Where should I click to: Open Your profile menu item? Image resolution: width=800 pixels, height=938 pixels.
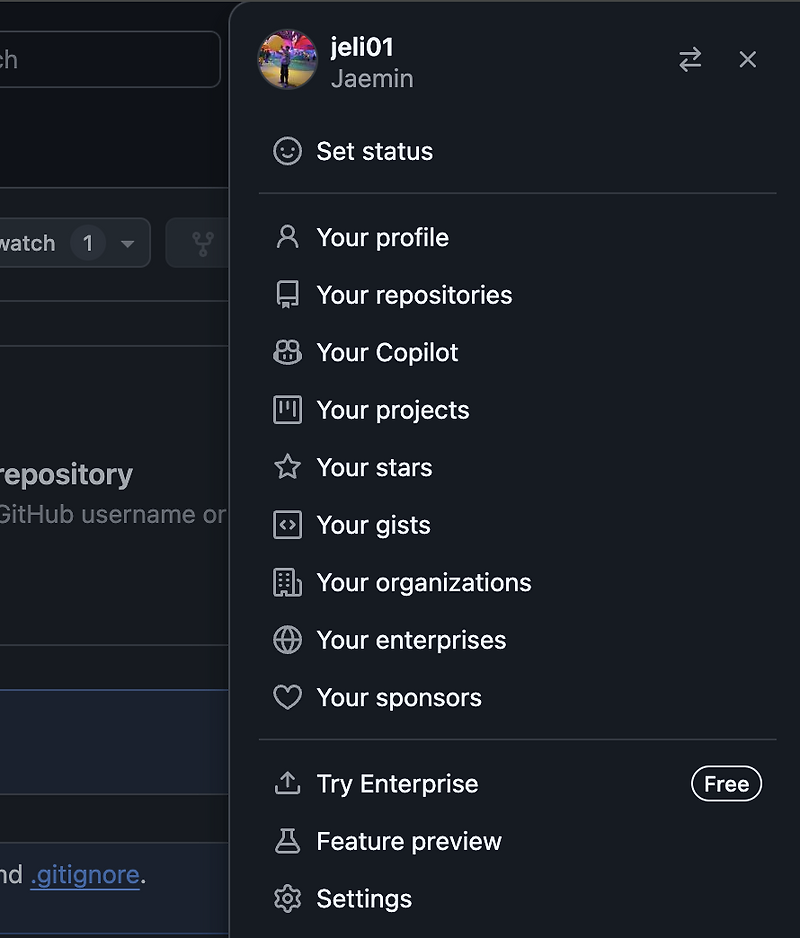click(382, 238)
